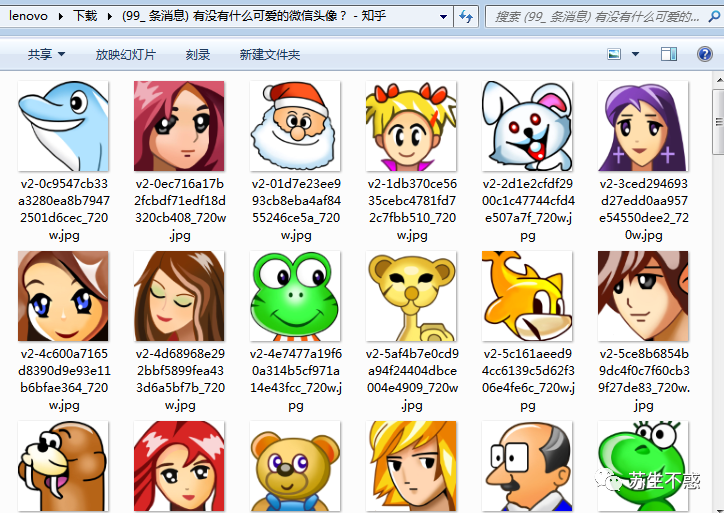Click the refresh button beside address bar
This screenshot has width=724, height=513.
pyautogui.click(x=466, y=17)
